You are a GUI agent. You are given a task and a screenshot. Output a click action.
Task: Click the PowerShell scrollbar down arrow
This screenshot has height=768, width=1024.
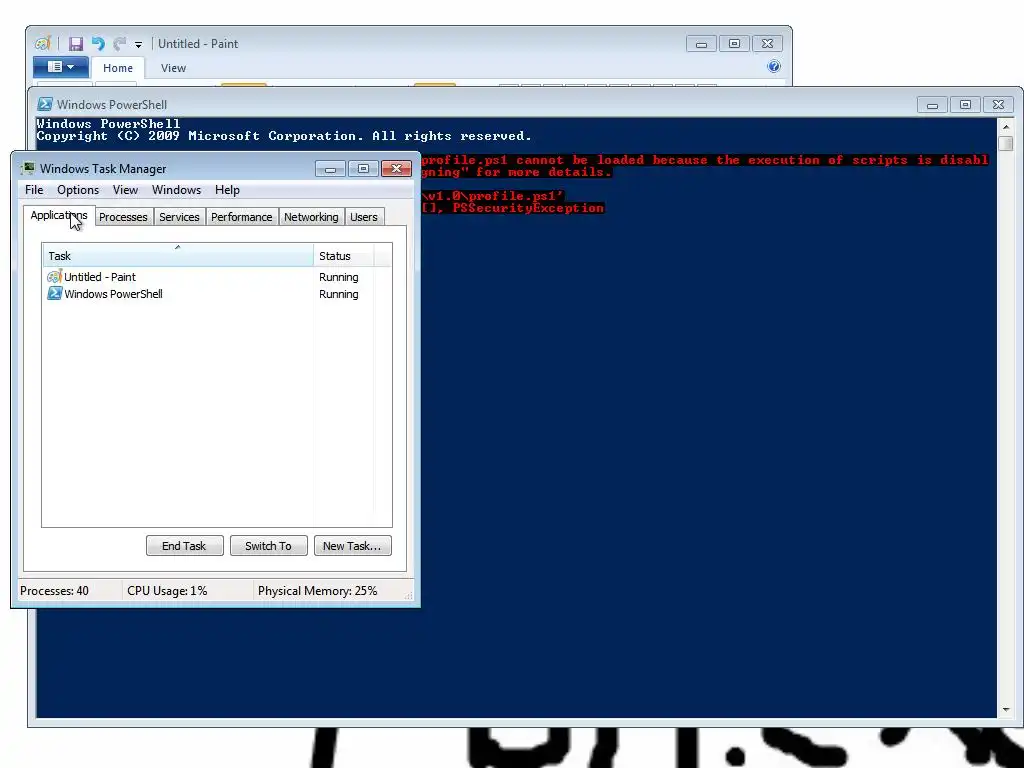[1006, 710]
